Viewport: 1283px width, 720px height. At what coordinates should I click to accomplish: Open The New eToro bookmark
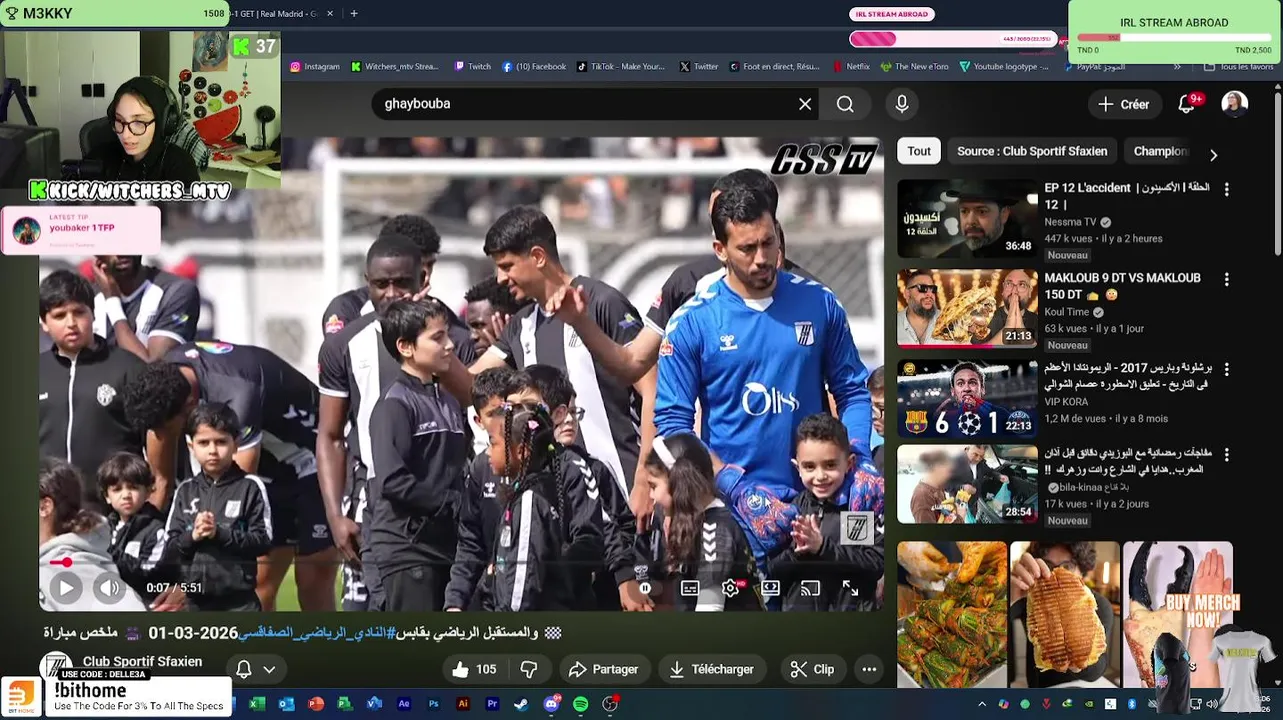coord(914,67)
